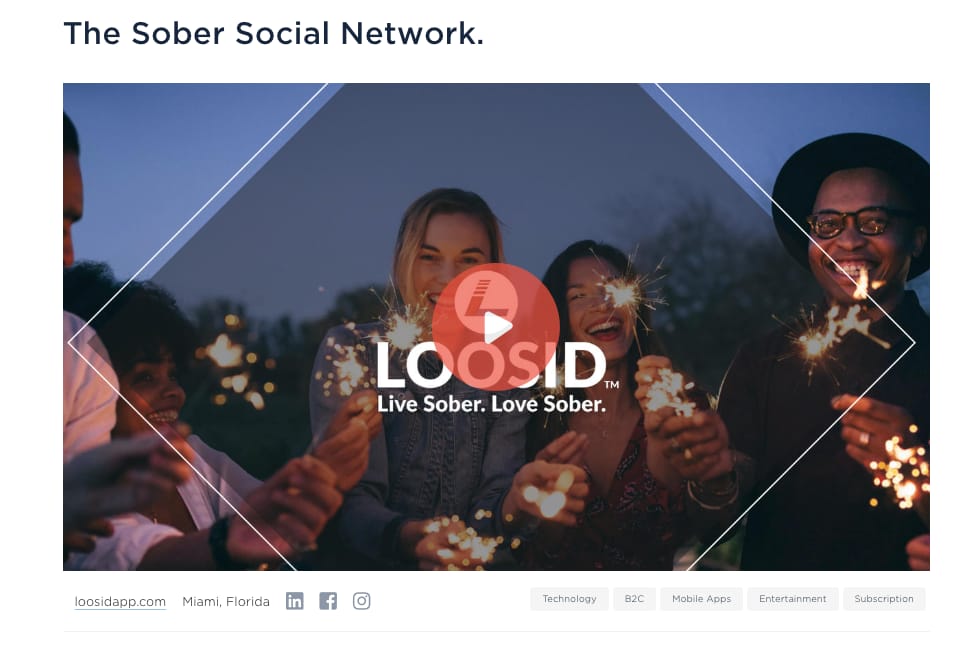Select the Mobile Apps tag
The image size is (970, 650).
[701, 599]
